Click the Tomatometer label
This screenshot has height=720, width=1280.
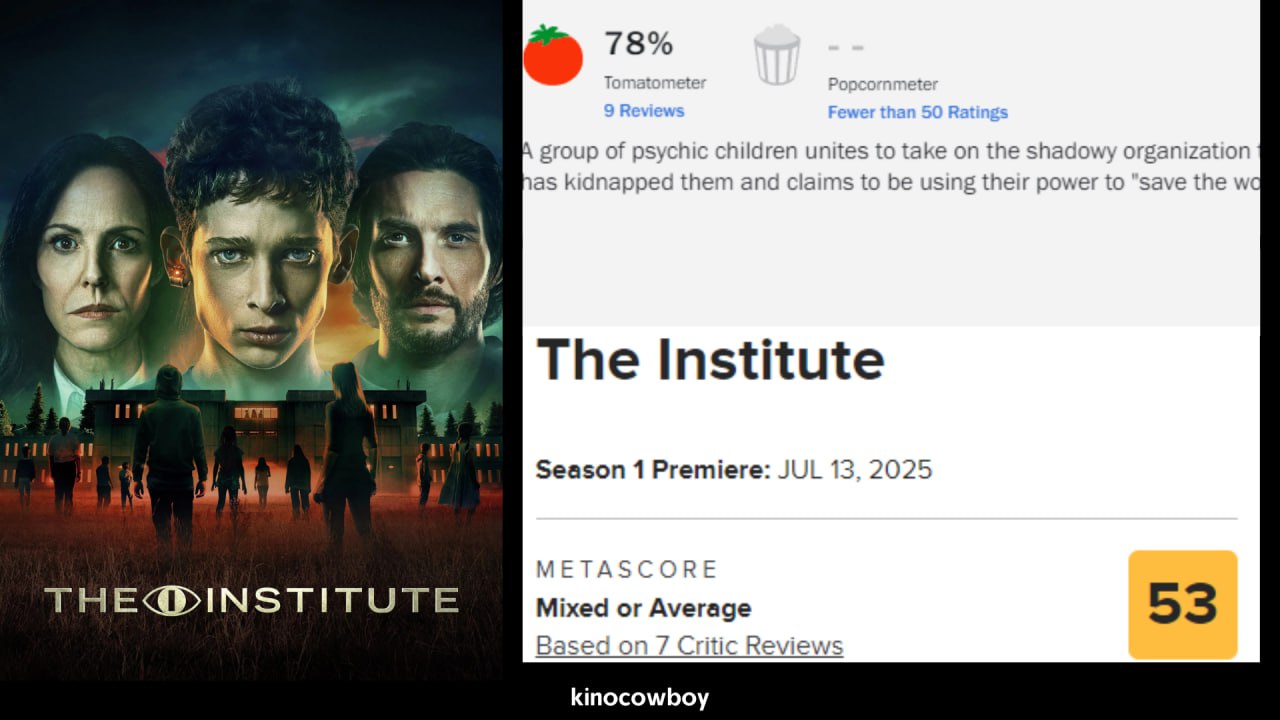point(655,83)
